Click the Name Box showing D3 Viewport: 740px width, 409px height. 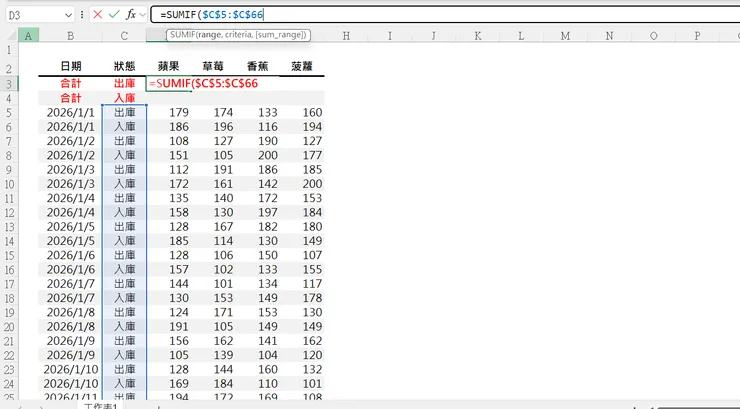click(x=35, y=15)
